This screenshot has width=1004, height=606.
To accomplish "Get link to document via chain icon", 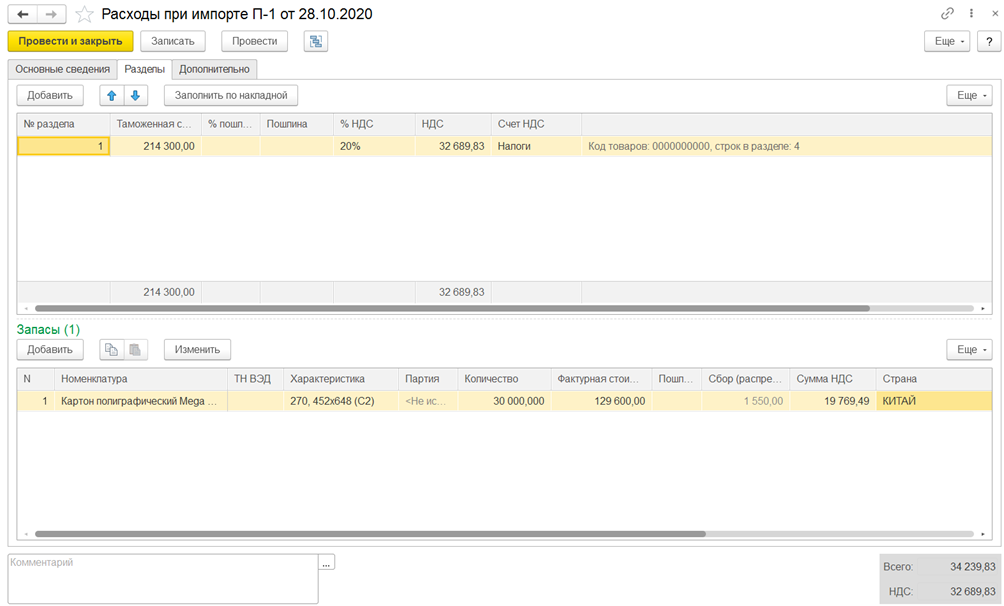I will (947, 14).
